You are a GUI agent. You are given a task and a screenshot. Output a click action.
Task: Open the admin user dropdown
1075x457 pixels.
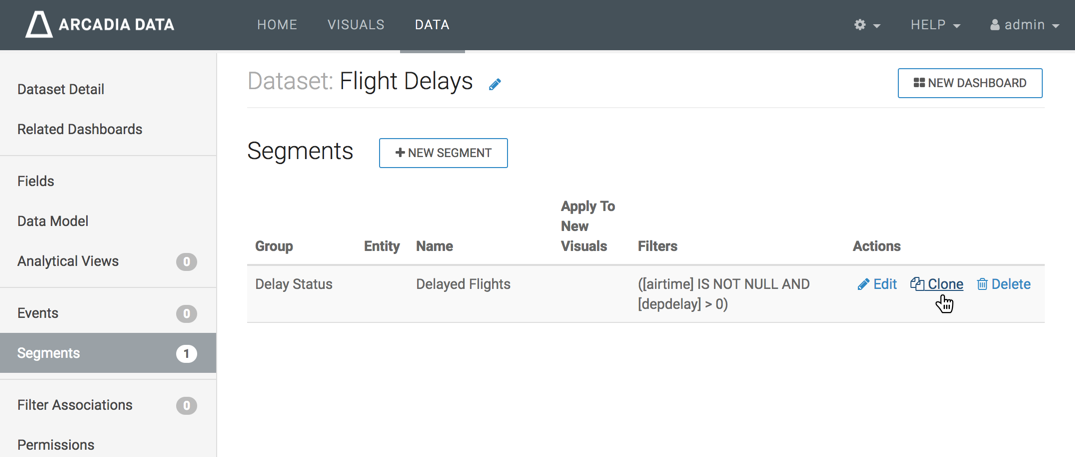1024,25
